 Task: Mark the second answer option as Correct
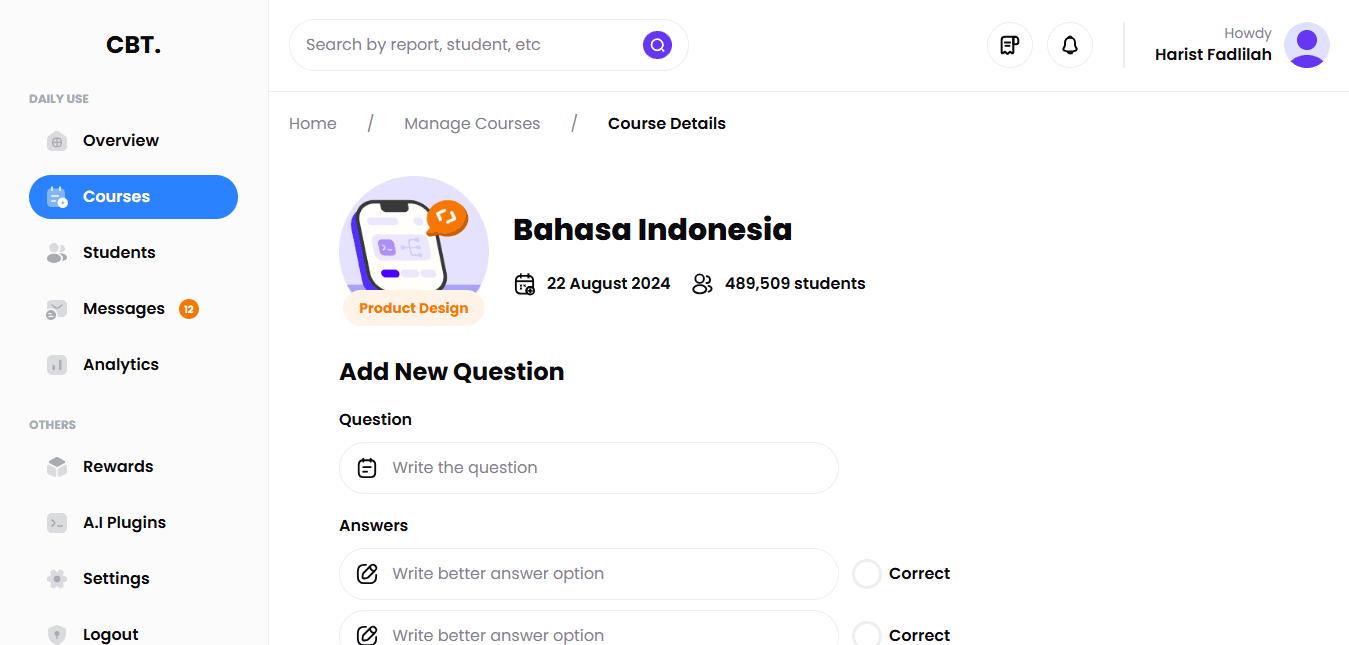866,635
